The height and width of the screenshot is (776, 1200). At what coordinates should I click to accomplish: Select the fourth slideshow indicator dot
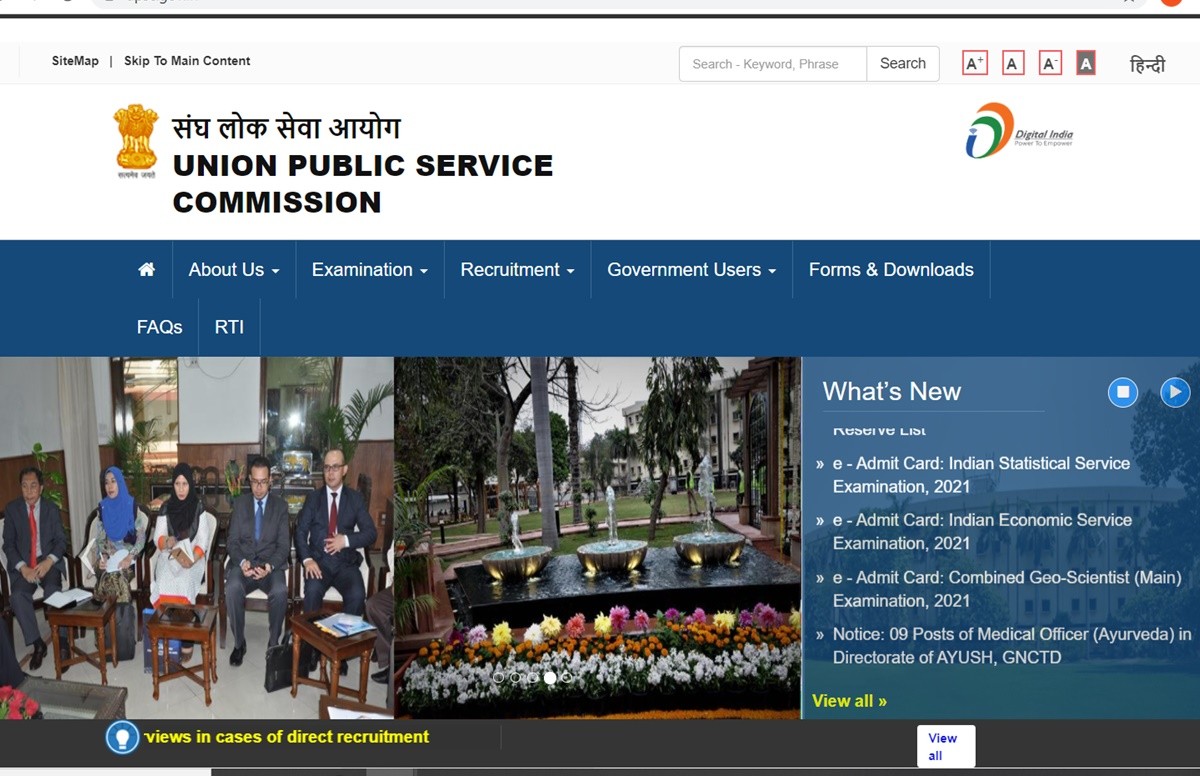[549, 678]
